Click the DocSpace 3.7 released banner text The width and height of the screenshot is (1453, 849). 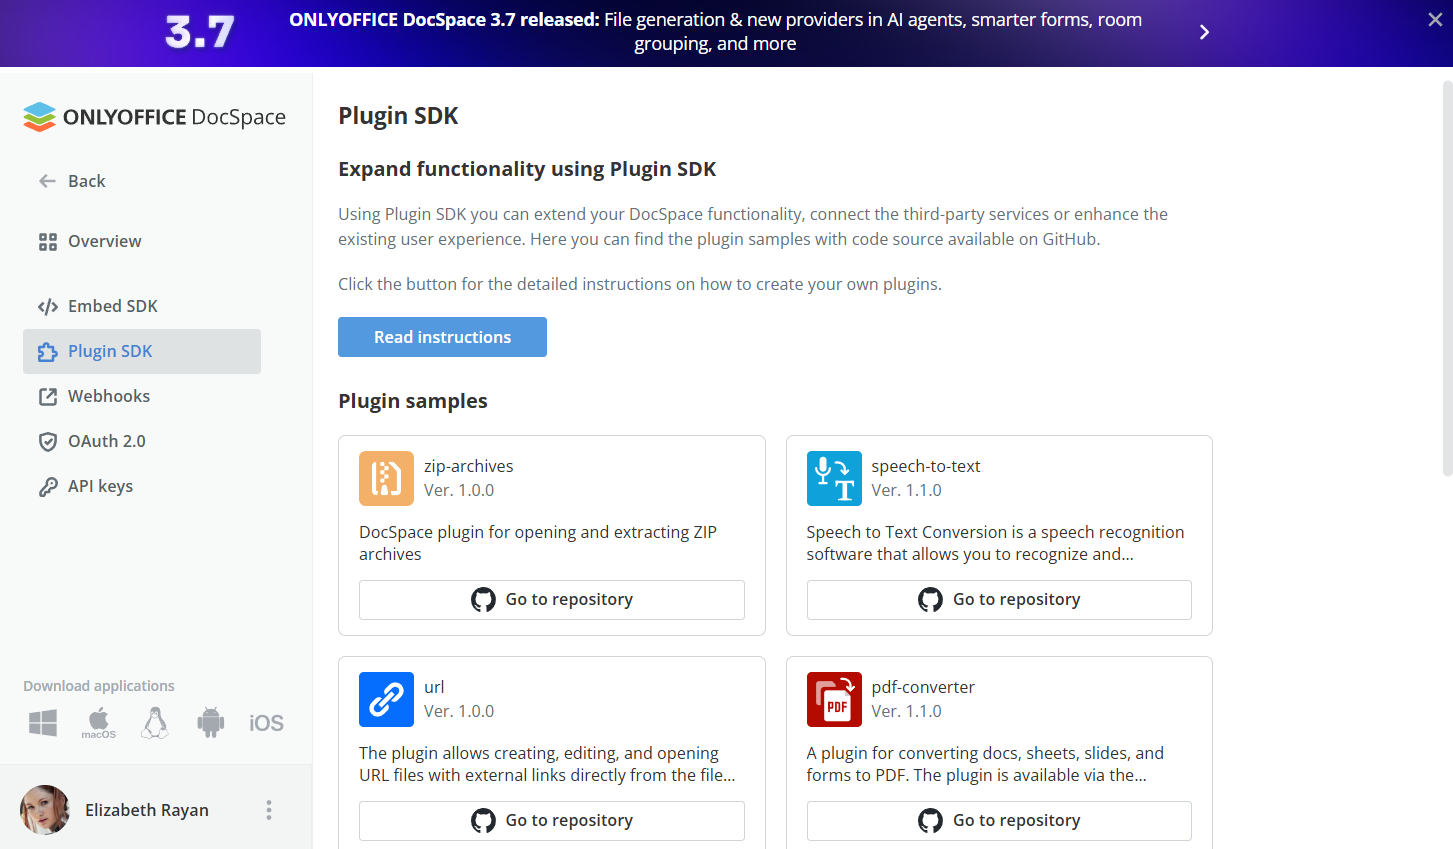[715, 32]
